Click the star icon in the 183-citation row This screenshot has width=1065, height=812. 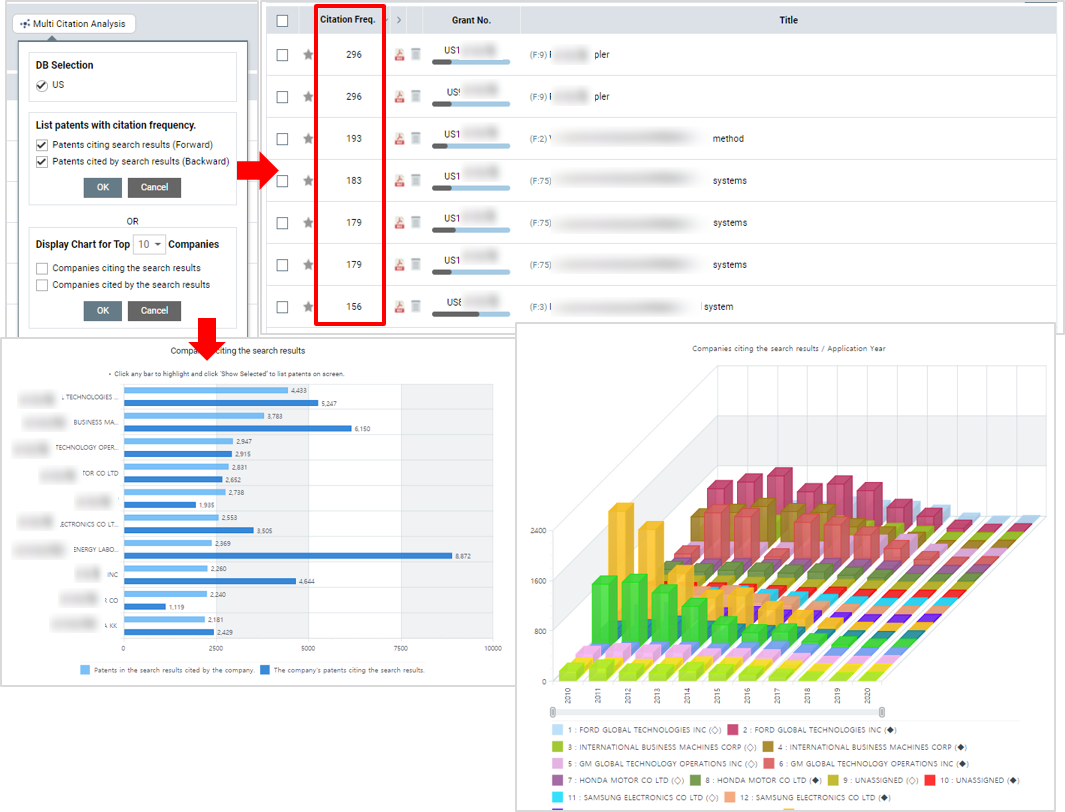[308, 181]
